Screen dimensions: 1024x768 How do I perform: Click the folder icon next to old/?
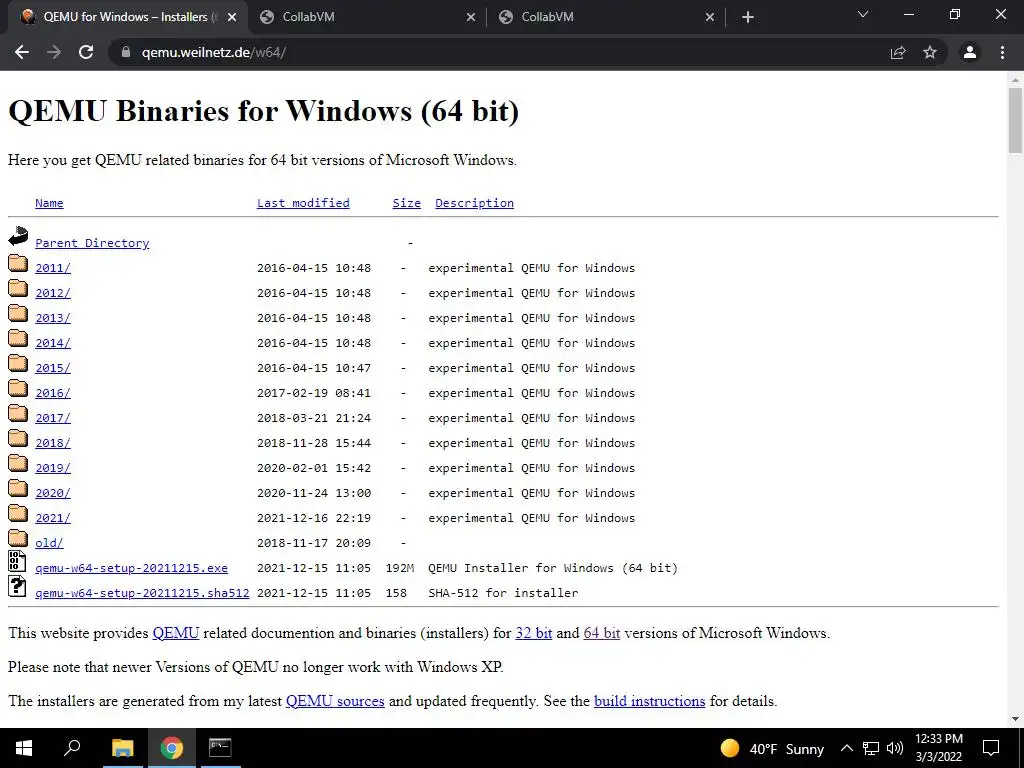(x=18, y=538)
